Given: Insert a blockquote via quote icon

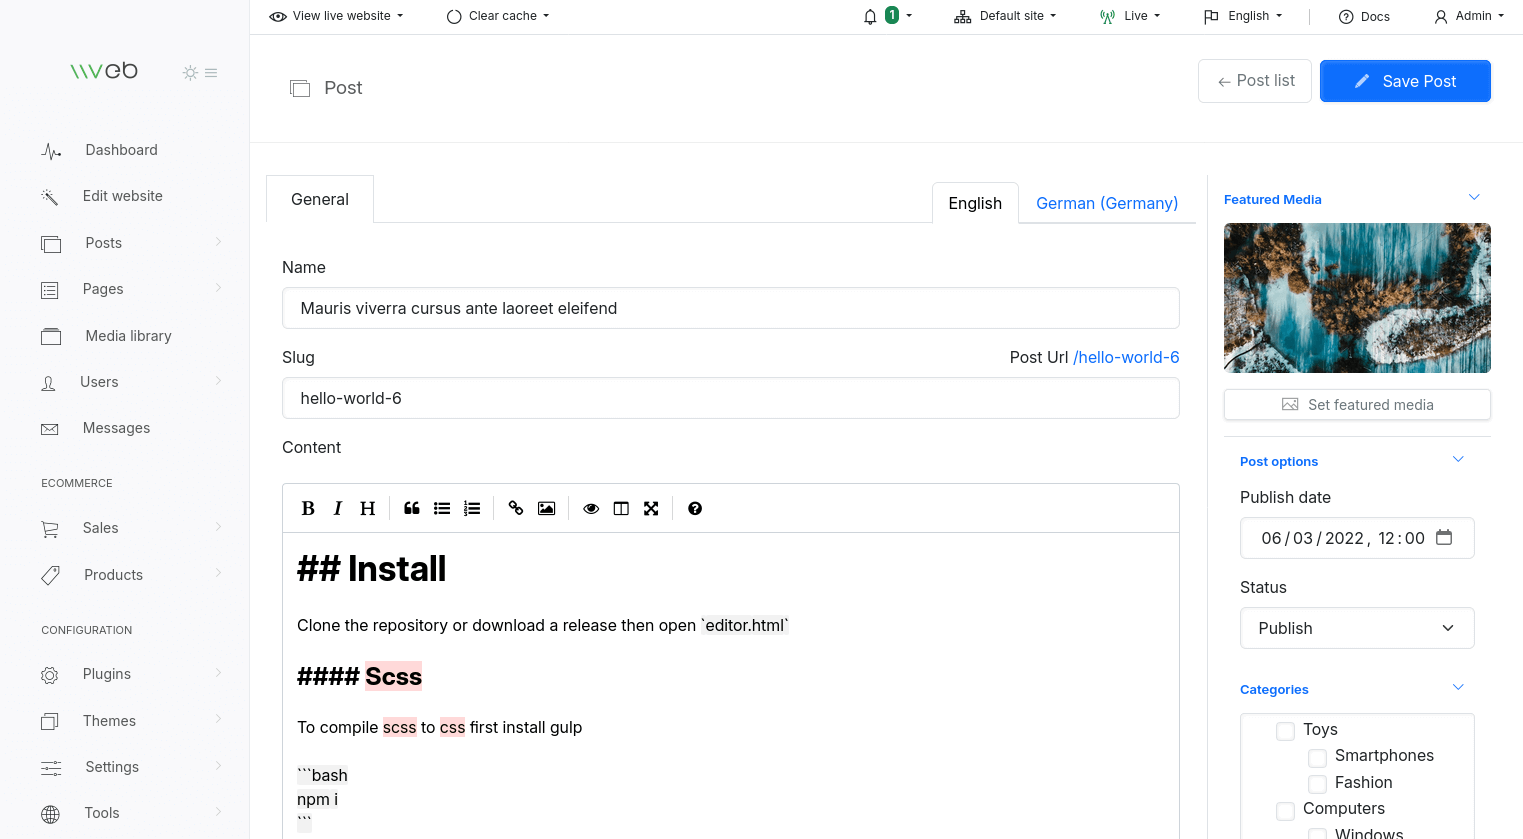Looking at the screenshot, I should click(412, 509).
